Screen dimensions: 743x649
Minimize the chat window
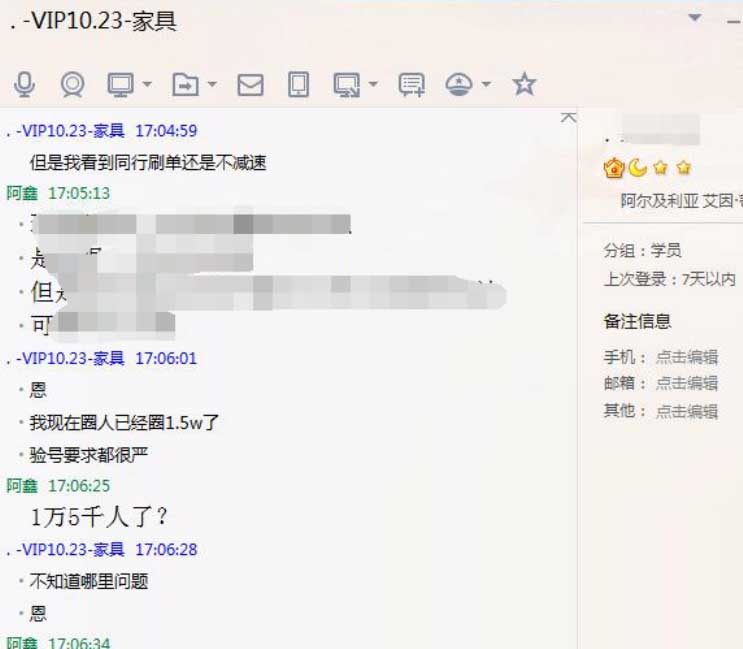tap(734, 21)
